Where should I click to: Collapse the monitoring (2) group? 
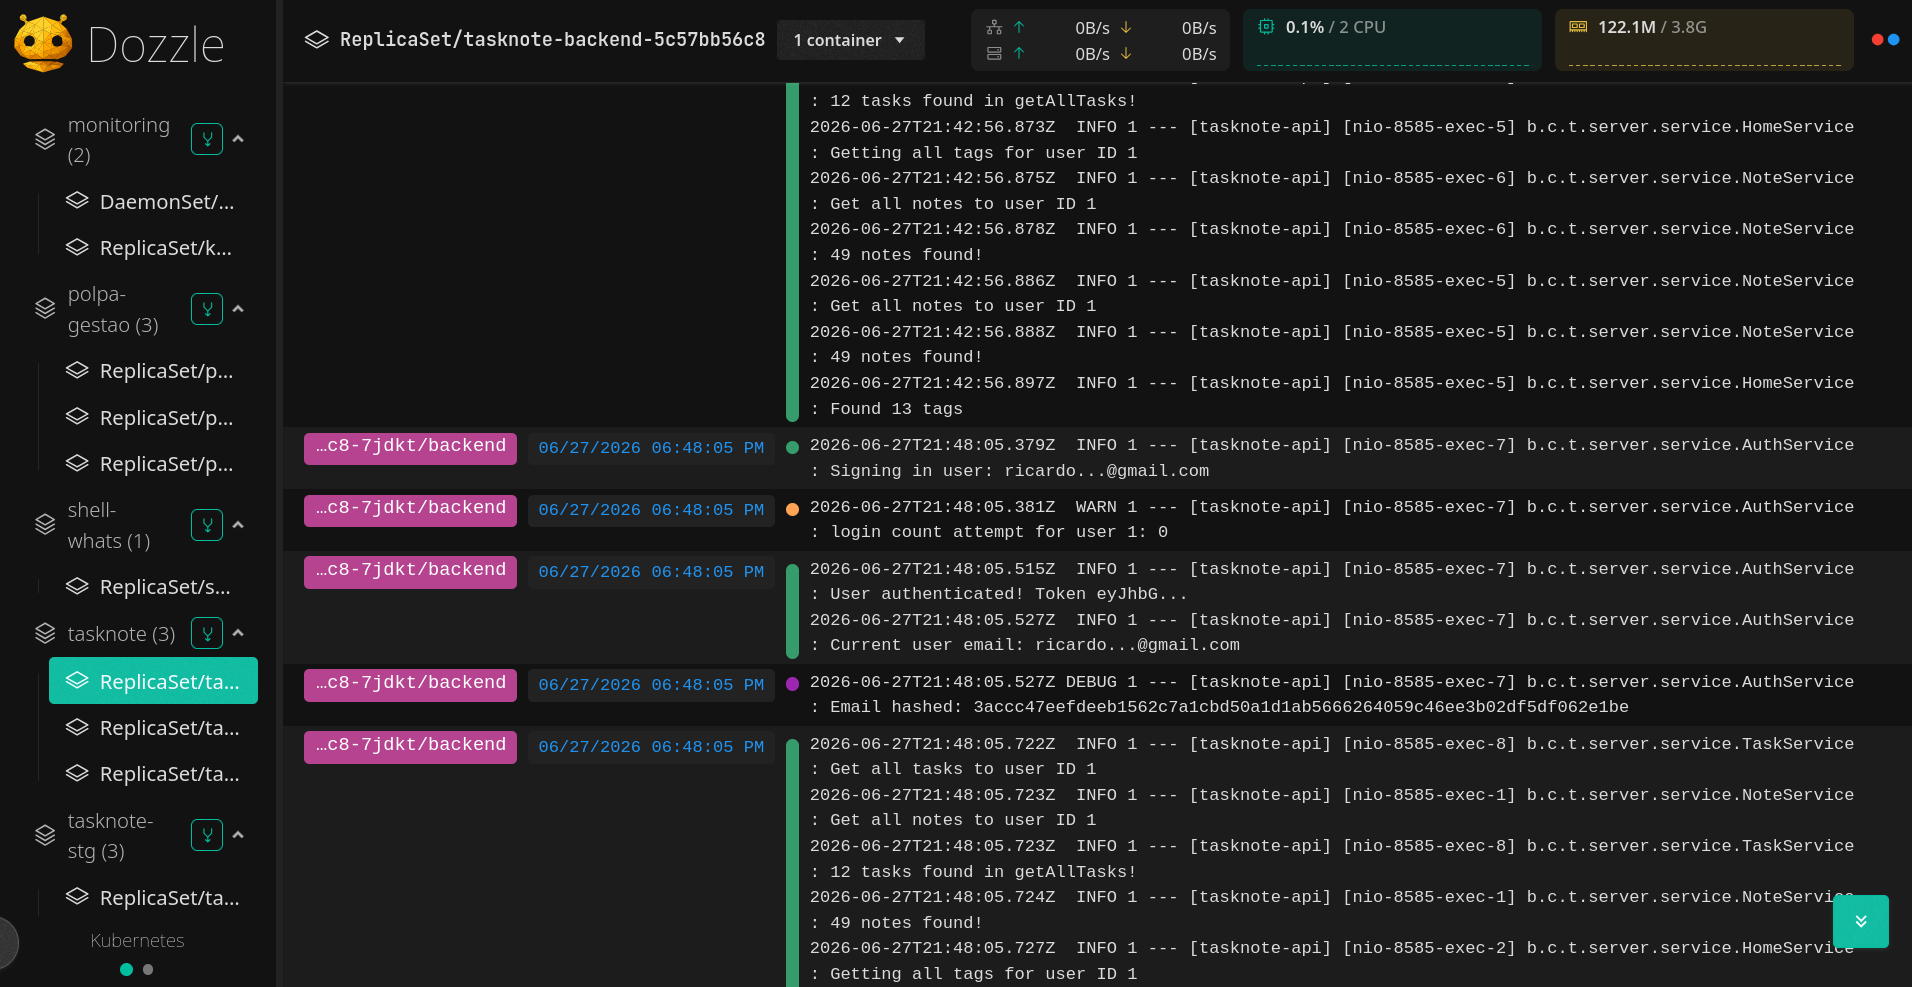point(238,139)
